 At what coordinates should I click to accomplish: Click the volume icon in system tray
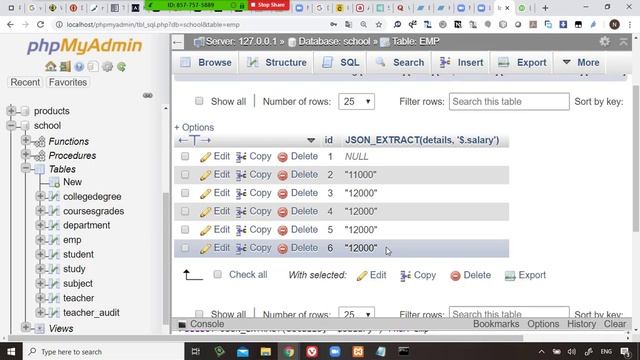[571, 351]
